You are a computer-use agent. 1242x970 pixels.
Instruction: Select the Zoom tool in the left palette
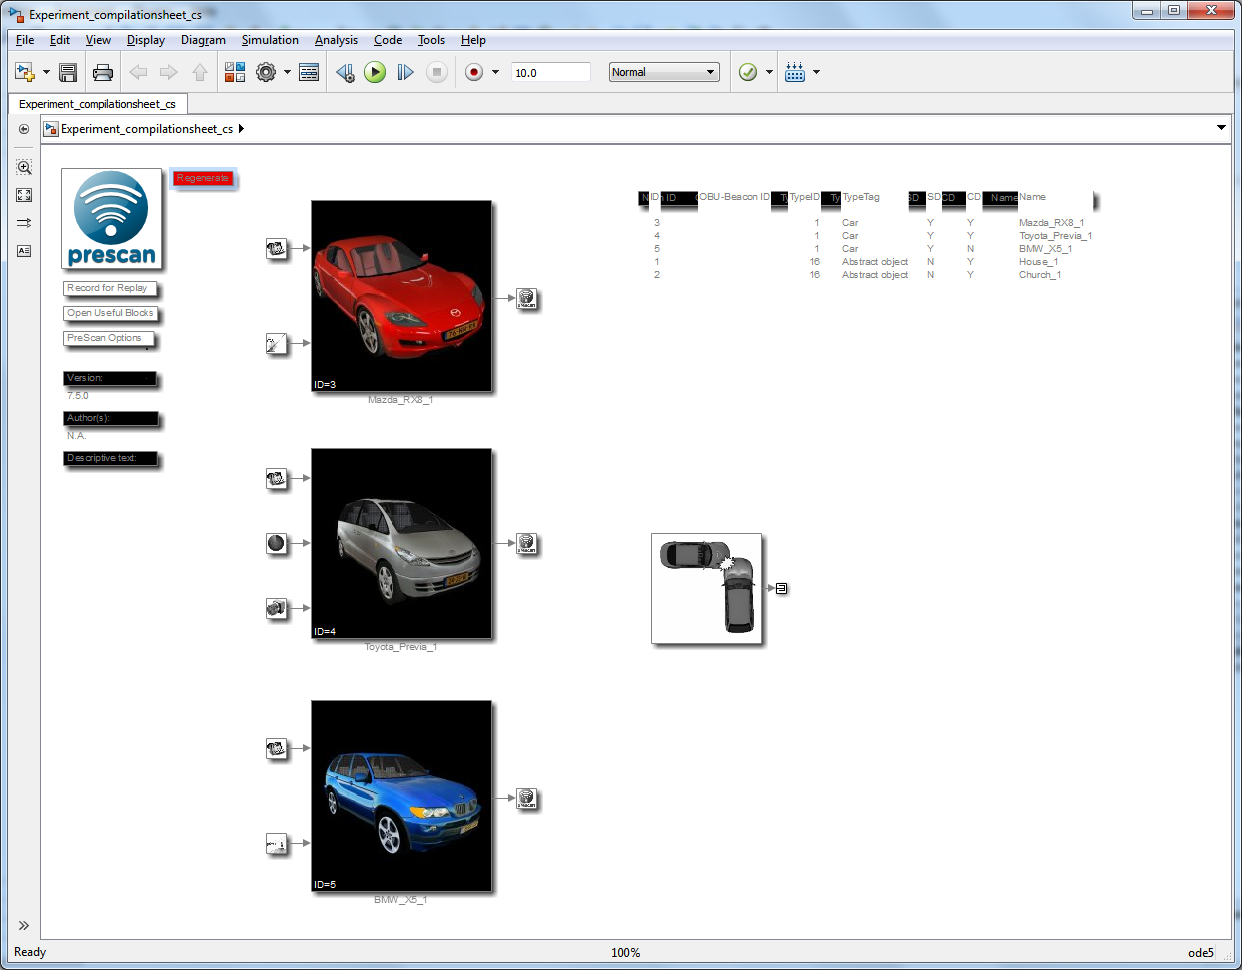24,167
